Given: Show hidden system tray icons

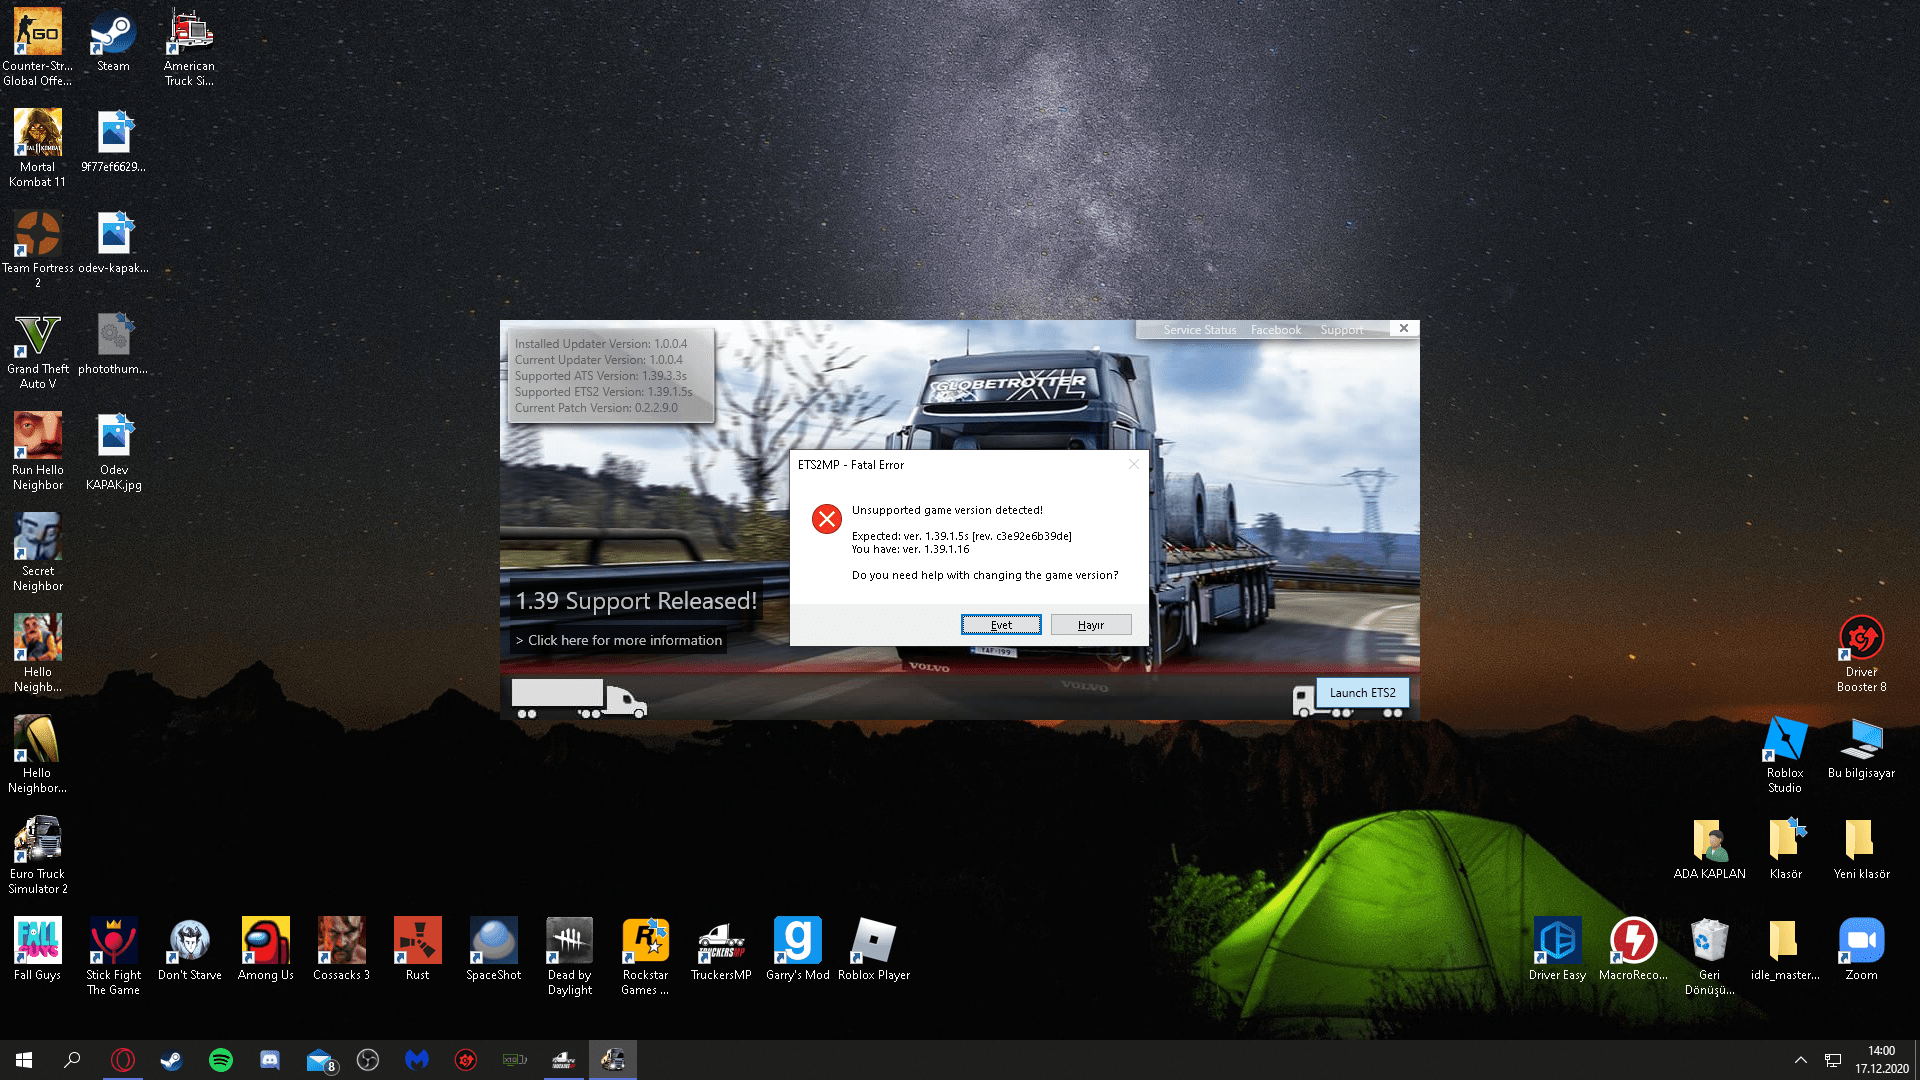Looking at the screenshot, I should (x=1800, y=1060).
